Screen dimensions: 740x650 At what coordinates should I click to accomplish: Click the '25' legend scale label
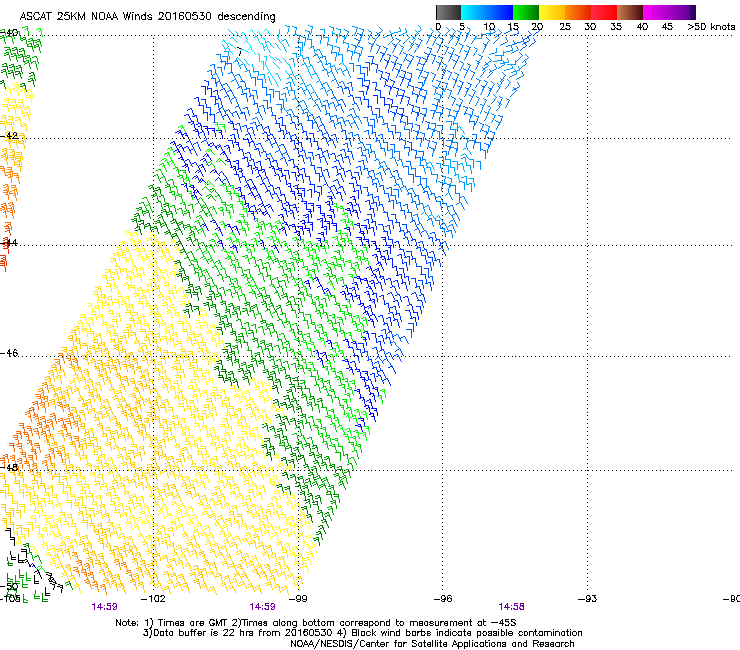coord(565,26)
